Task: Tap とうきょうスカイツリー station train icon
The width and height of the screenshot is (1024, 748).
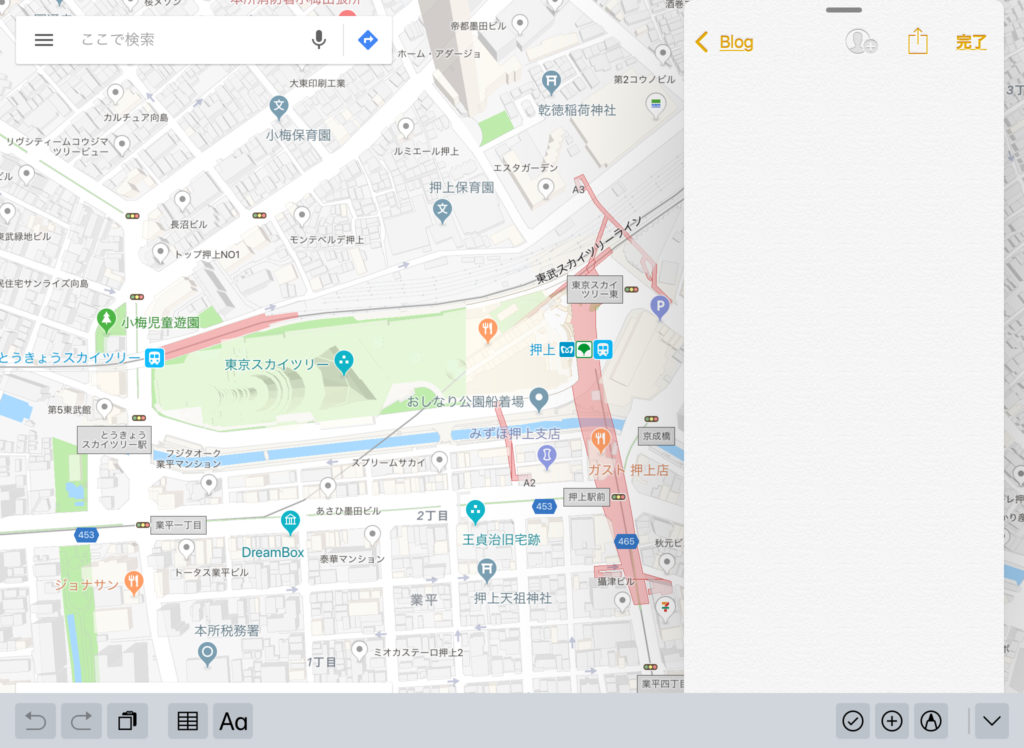Action: pos(154,358)
